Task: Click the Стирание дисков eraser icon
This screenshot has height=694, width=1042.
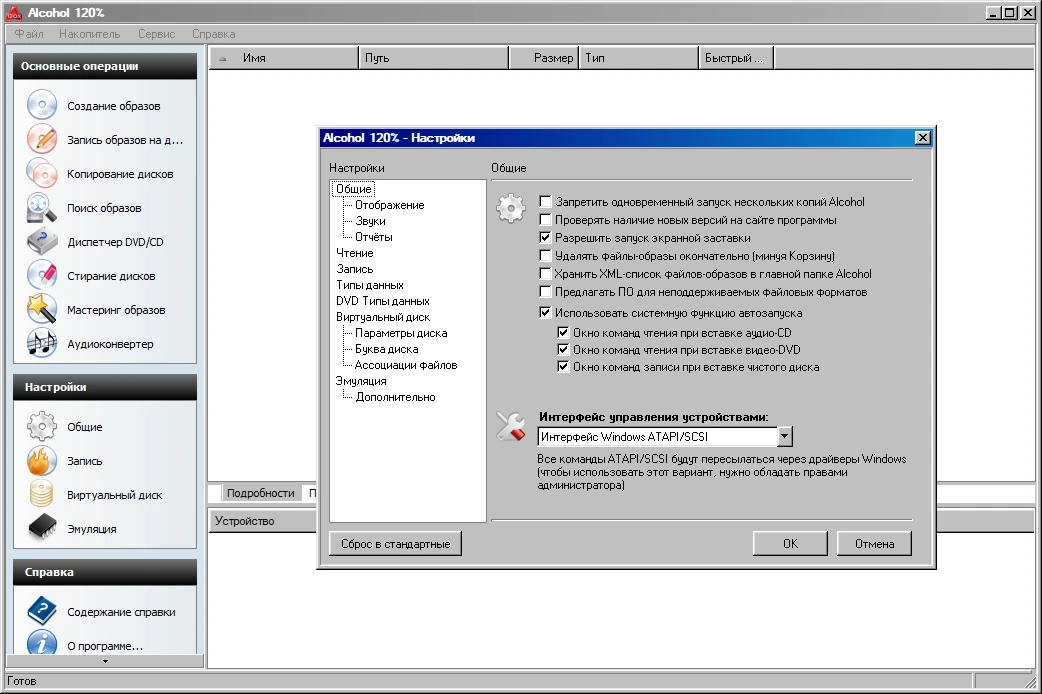Action: pos(42,275)
